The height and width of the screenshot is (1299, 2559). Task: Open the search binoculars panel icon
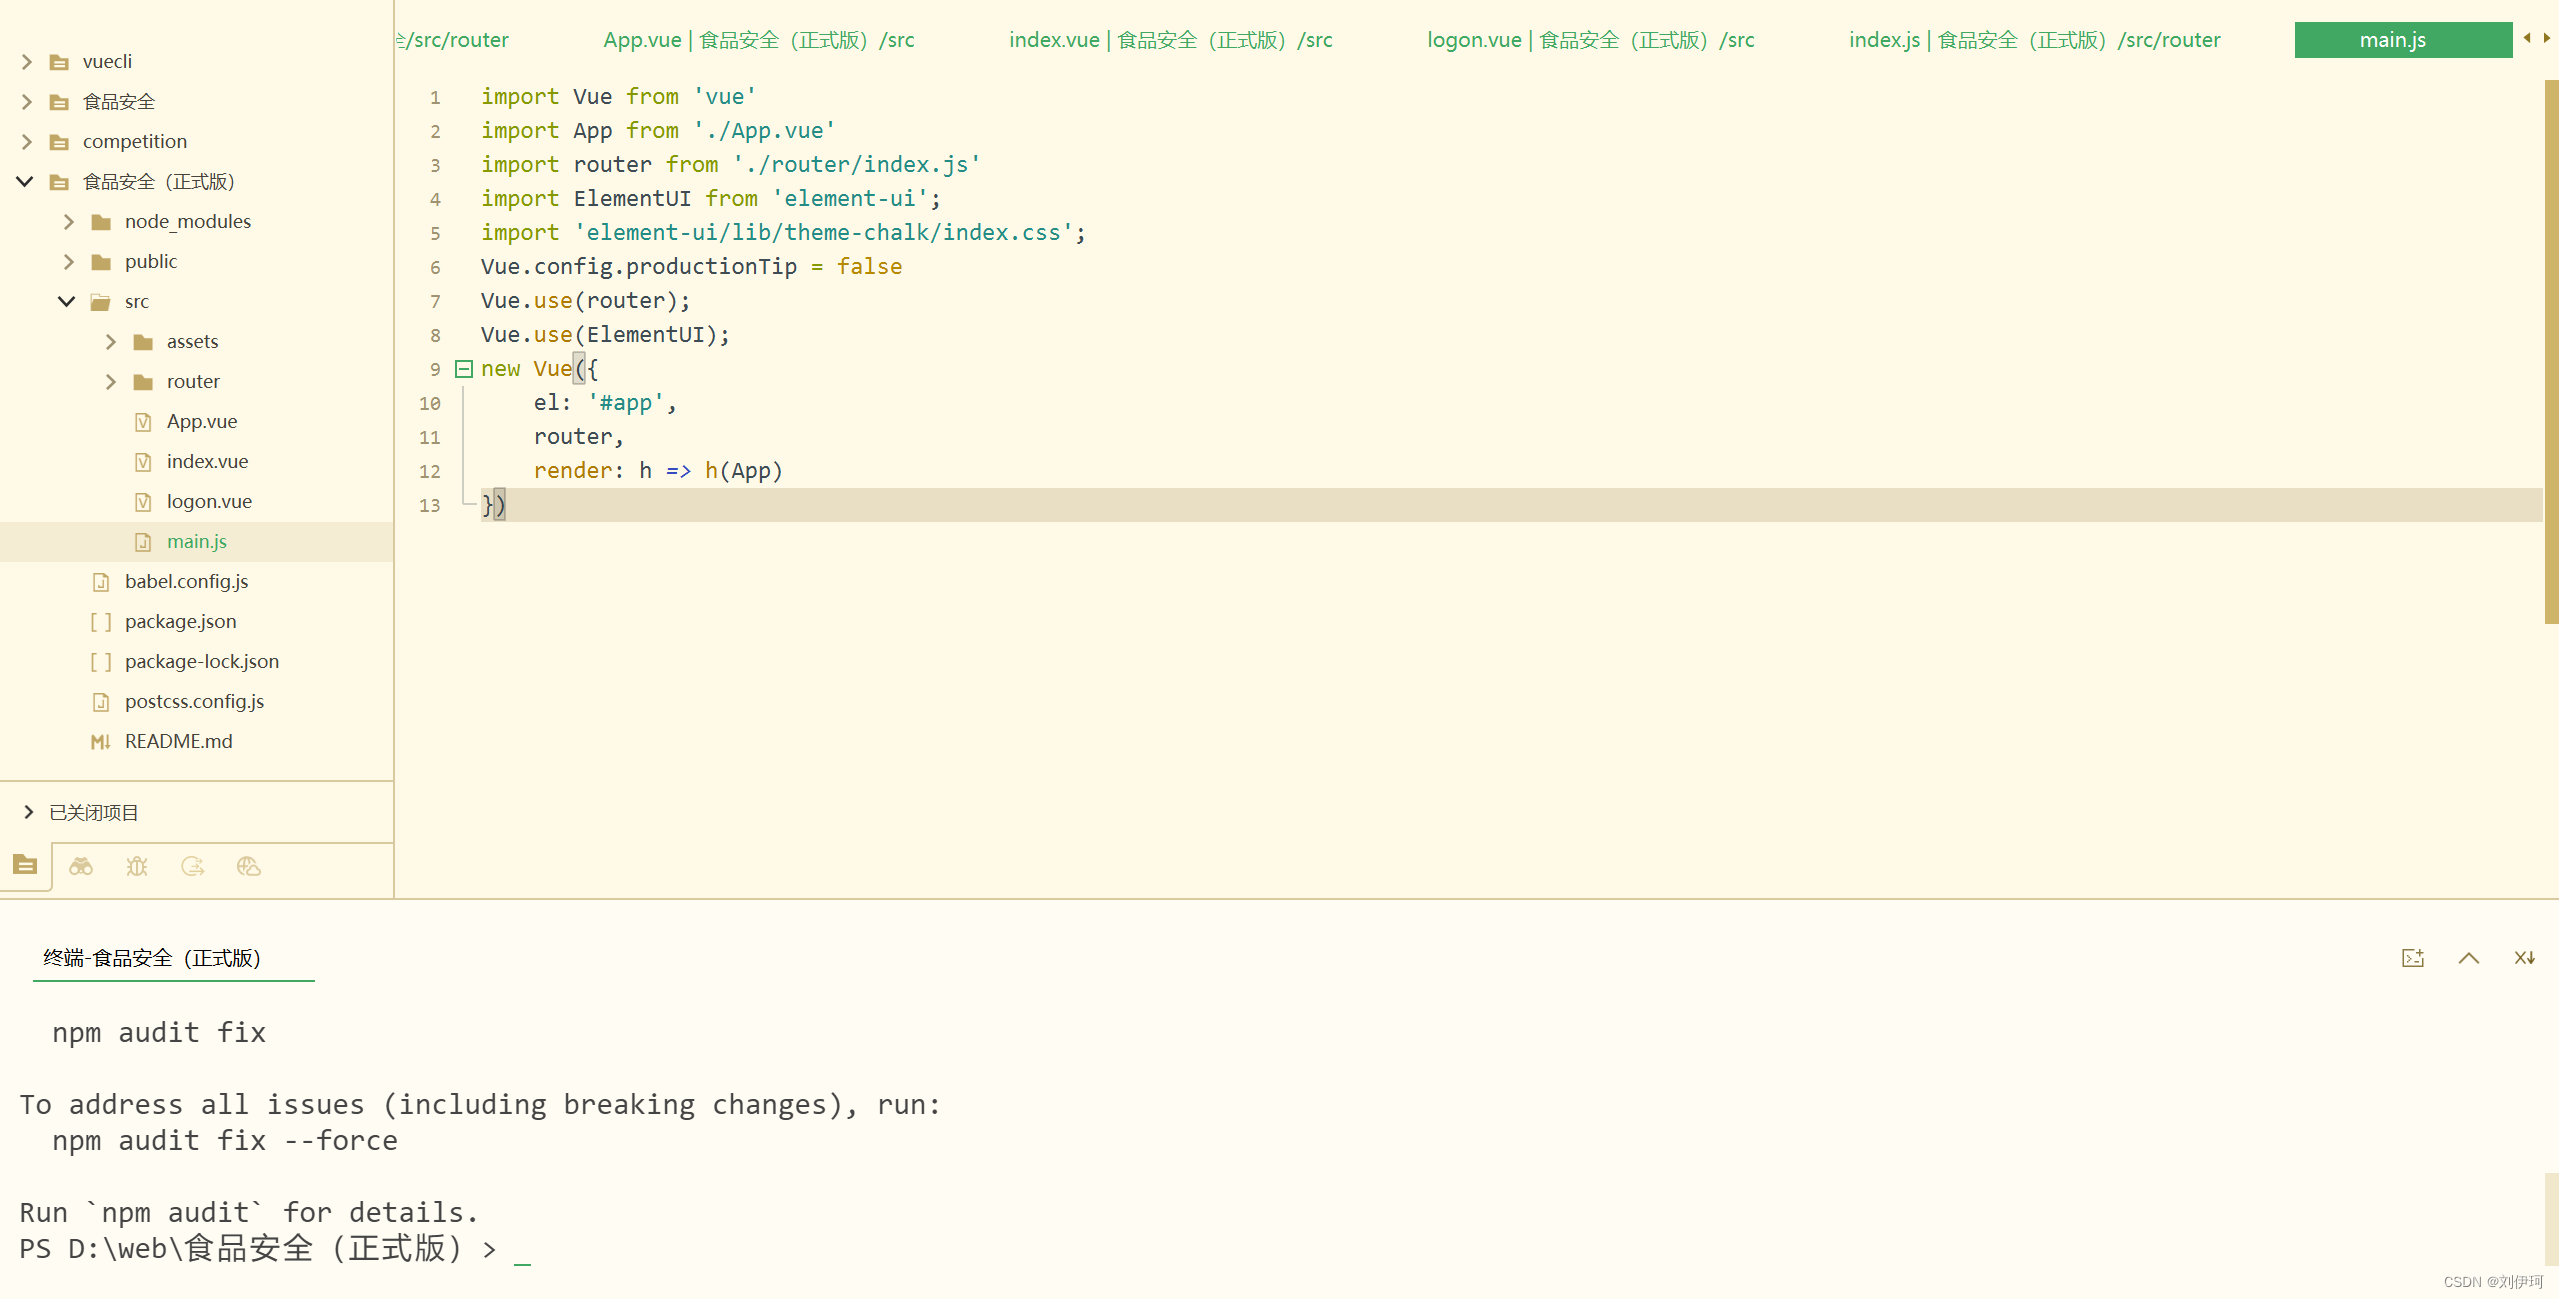tap(81, 867)
